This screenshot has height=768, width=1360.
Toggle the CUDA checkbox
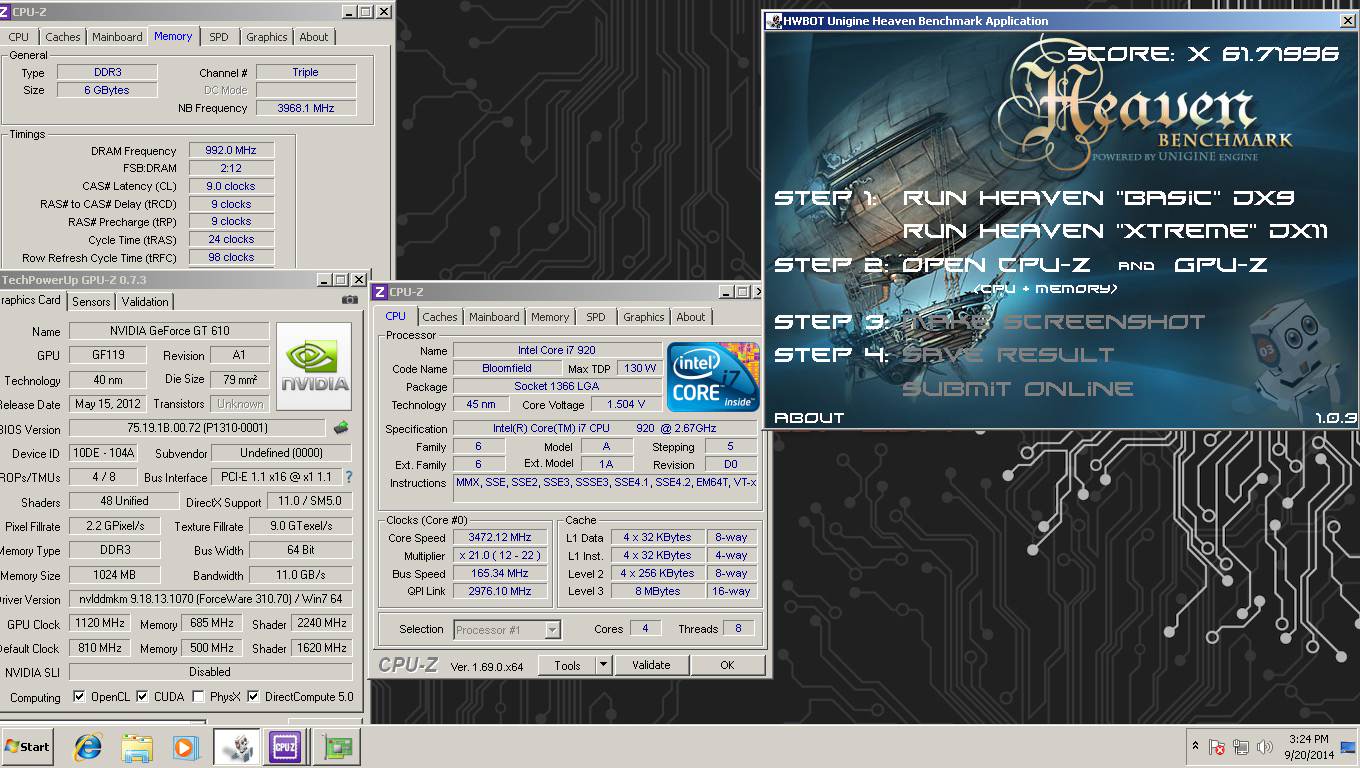point(142,697)
